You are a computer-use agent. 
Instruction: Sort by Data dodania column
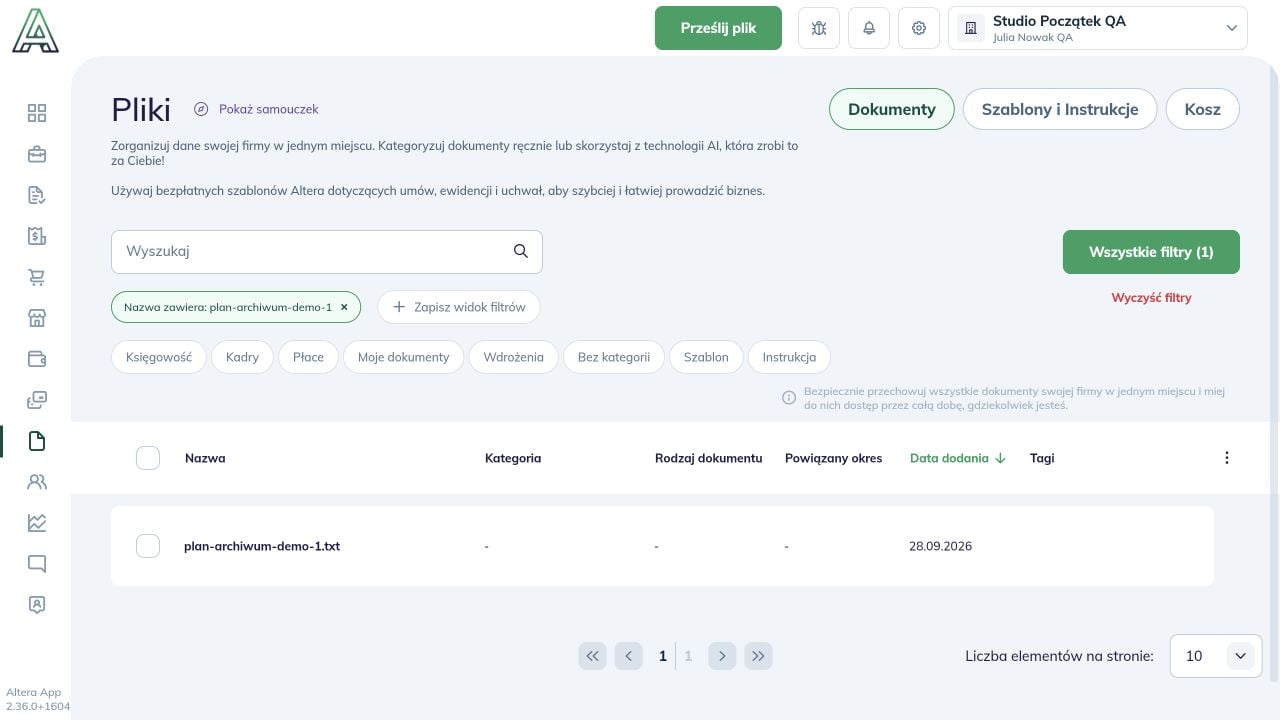(957, 458)
